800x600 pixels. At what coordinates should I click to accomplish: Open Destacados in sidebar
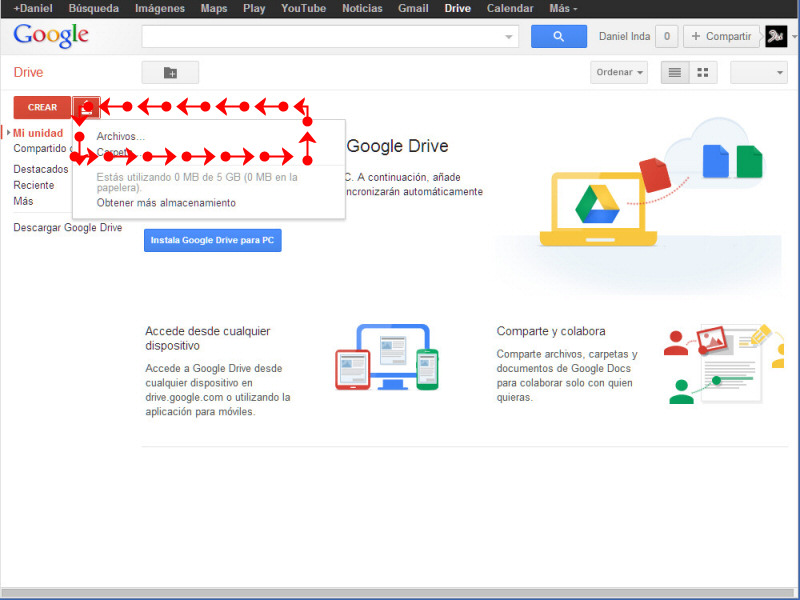coord(41,169)
